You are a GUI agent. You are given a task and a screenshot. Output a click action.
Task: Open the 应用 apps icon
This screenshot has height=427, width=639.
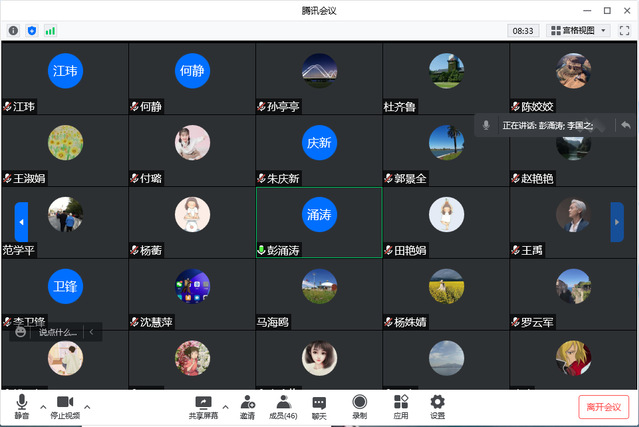tap(400, 405)
